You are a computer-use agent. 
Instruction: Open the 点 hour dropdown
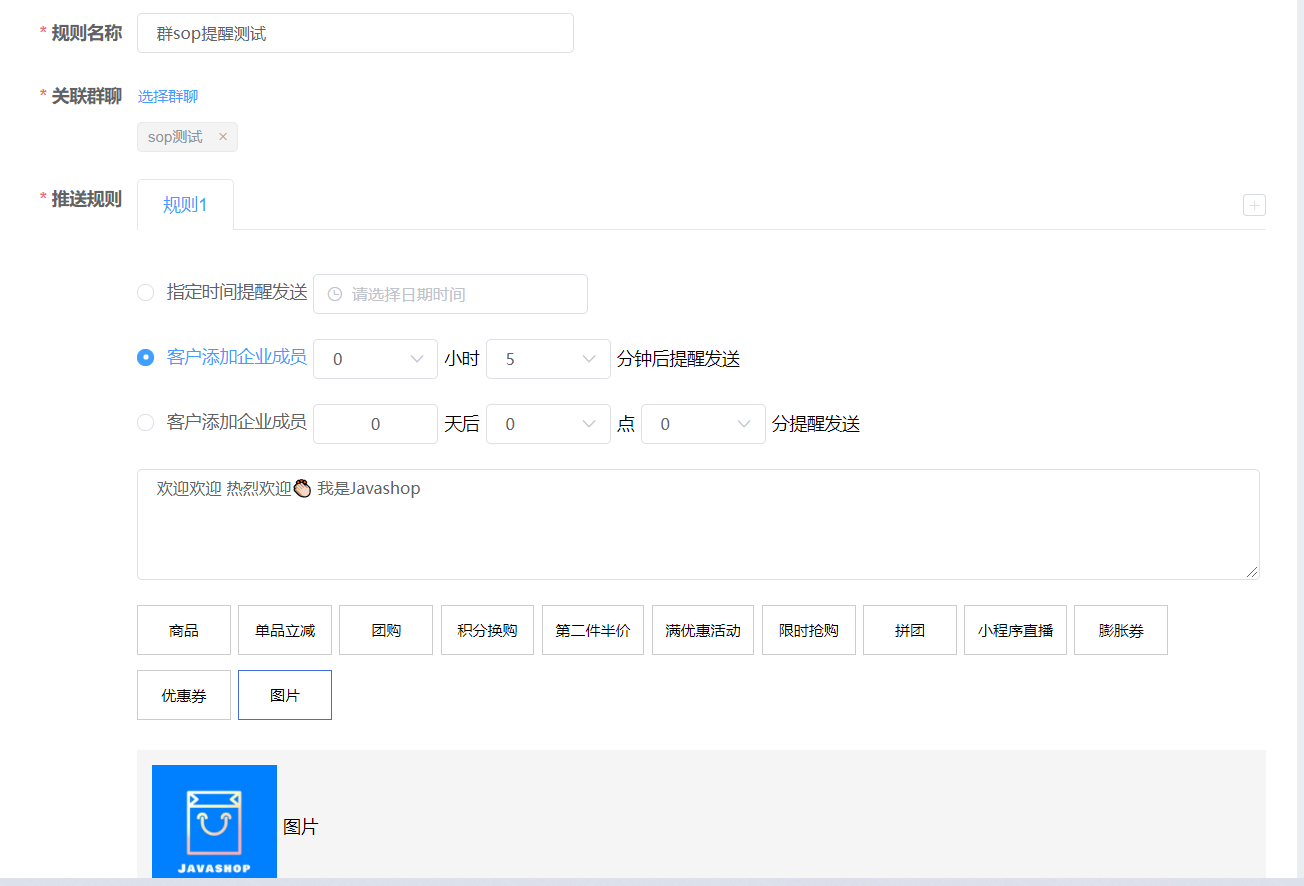548,424
